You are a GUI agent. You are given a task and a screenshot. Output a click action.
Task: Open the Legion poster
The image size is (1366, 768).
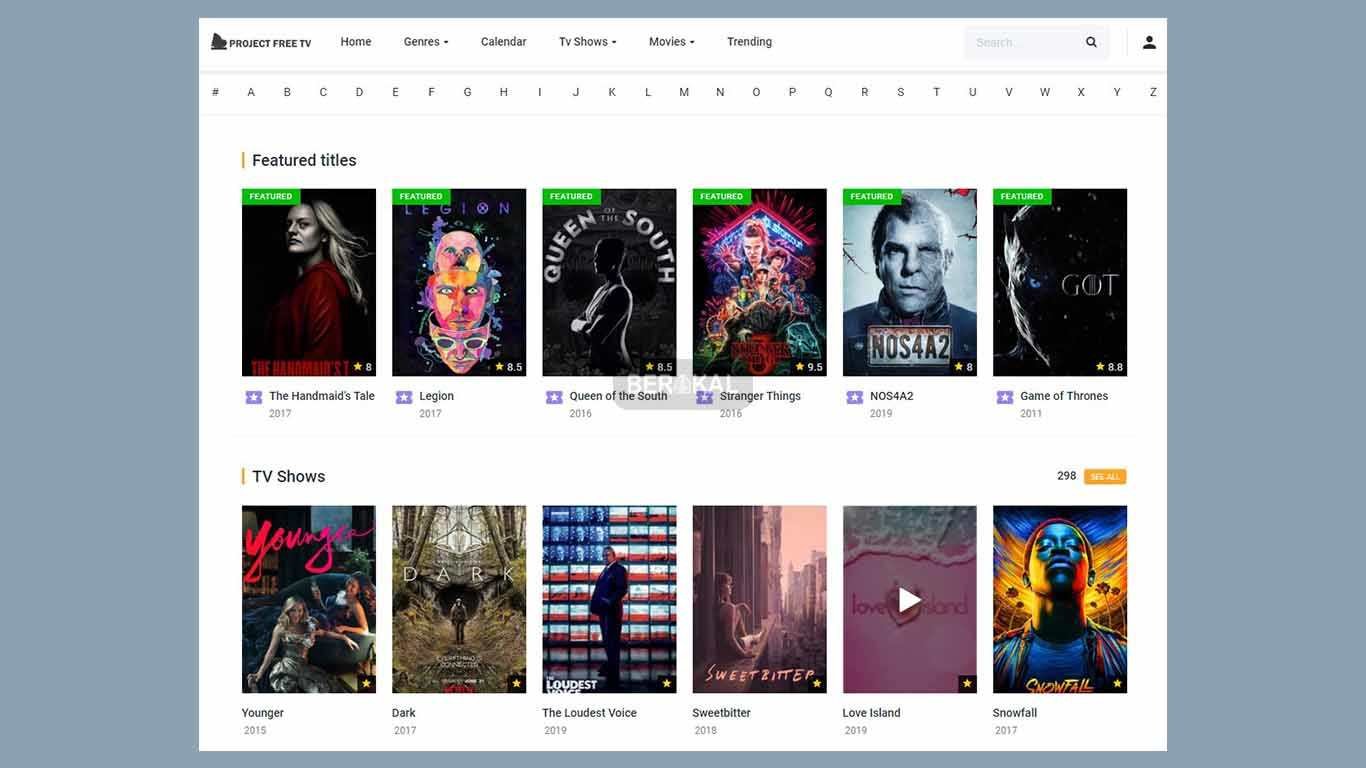coord(459,283)
